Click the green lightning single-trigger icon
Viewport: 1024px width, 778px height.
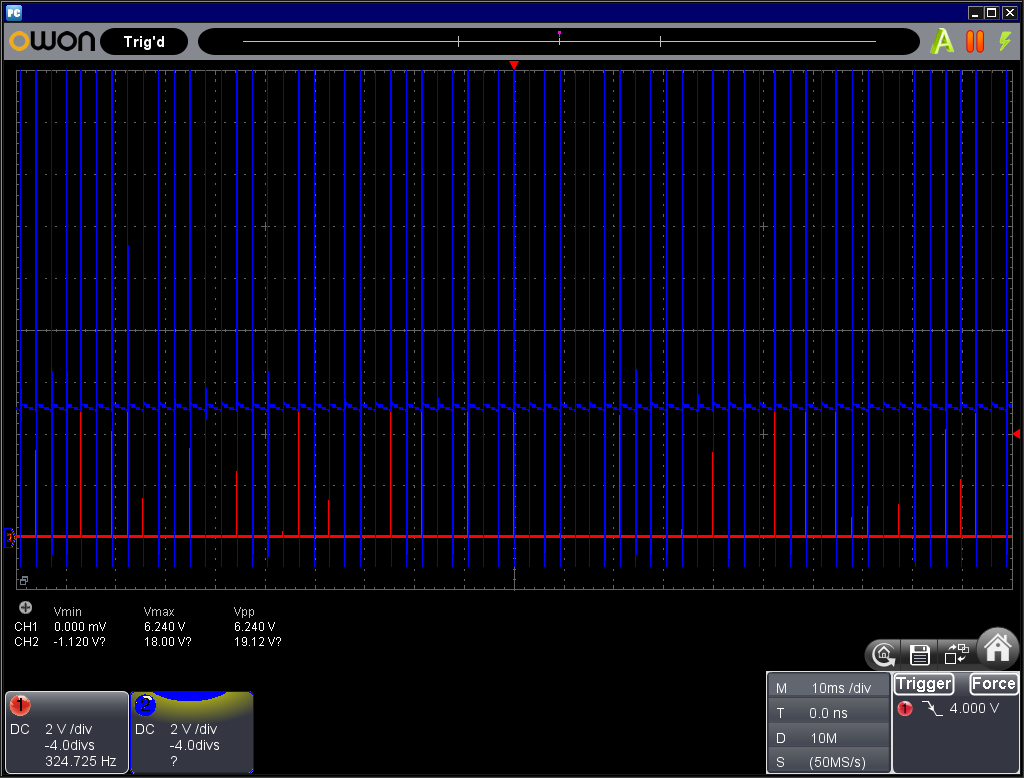coord(1005,41)
